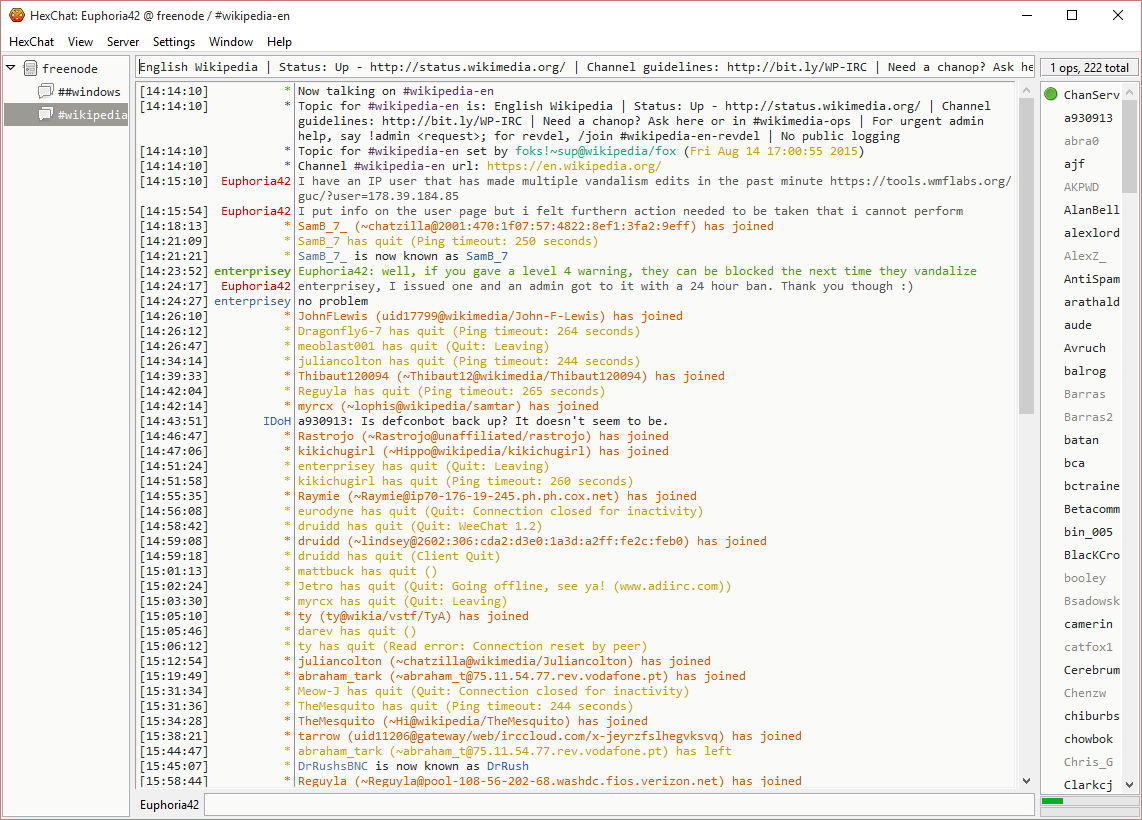Viewport: 1142px width, 820px height.
Task: Select batan in the user list
Action: (x=1081, y=440)
